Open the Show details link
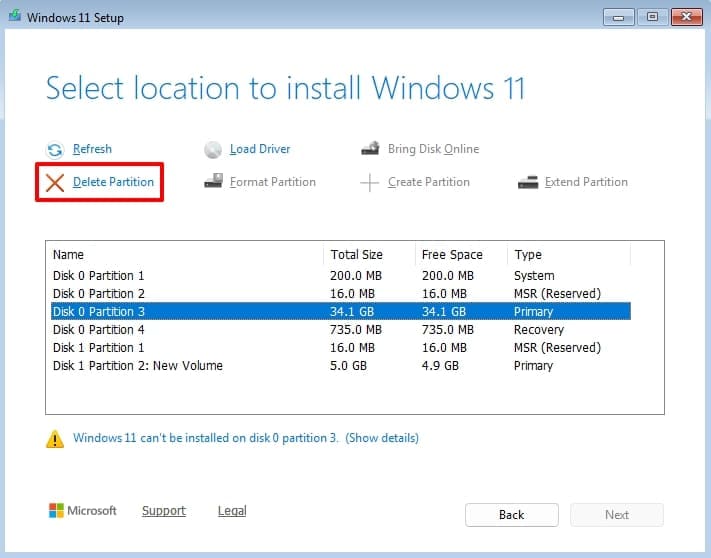 [382, 438]
